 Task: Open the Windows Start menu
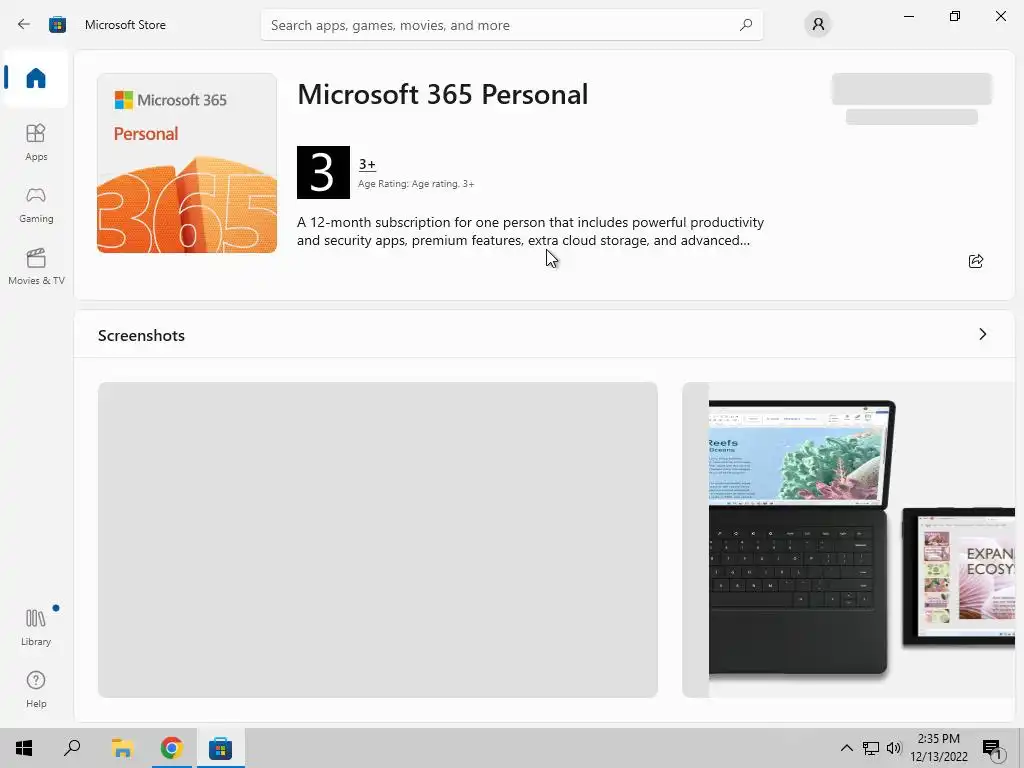(24, 748)
